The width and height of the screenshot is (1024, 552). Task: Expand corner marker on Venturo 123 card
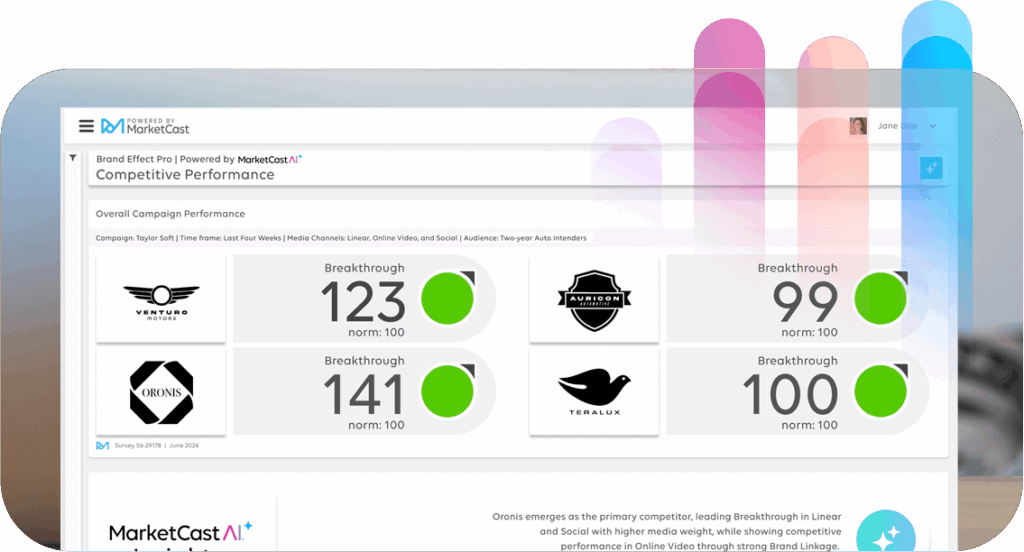coord(467,278)
